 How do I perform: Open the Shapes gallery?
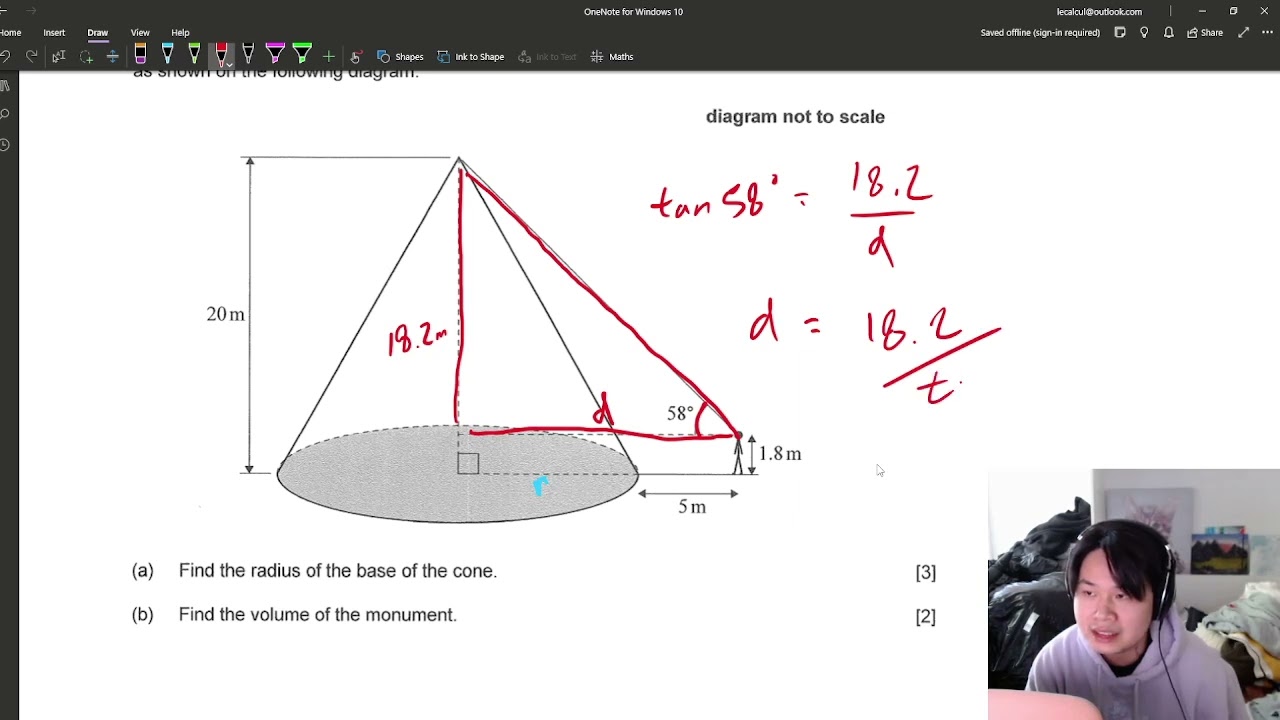(x=400, y=57)
